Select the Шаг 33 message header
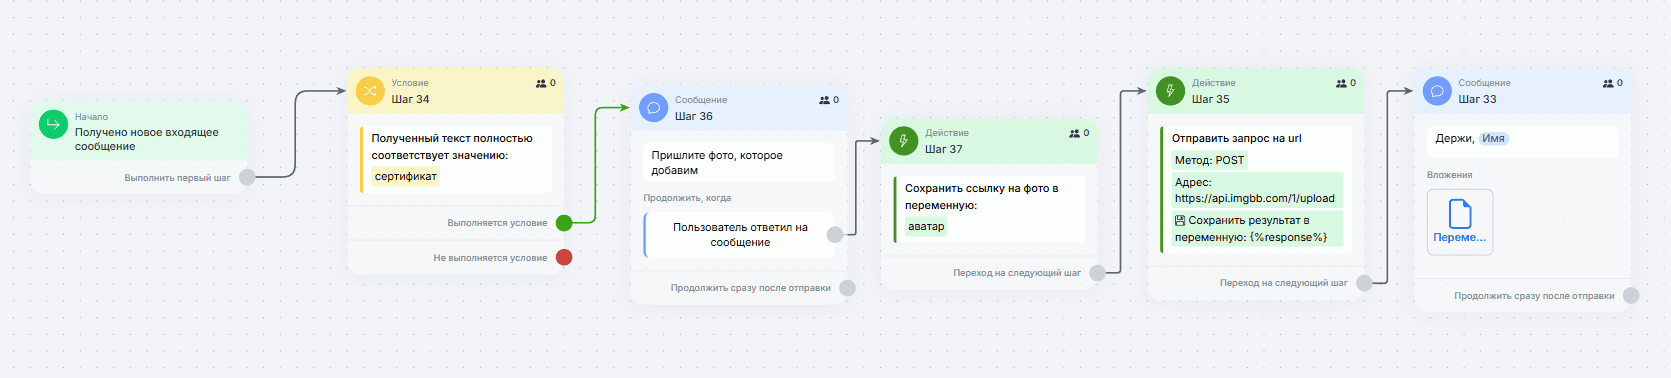 [x=1522, y=91]
